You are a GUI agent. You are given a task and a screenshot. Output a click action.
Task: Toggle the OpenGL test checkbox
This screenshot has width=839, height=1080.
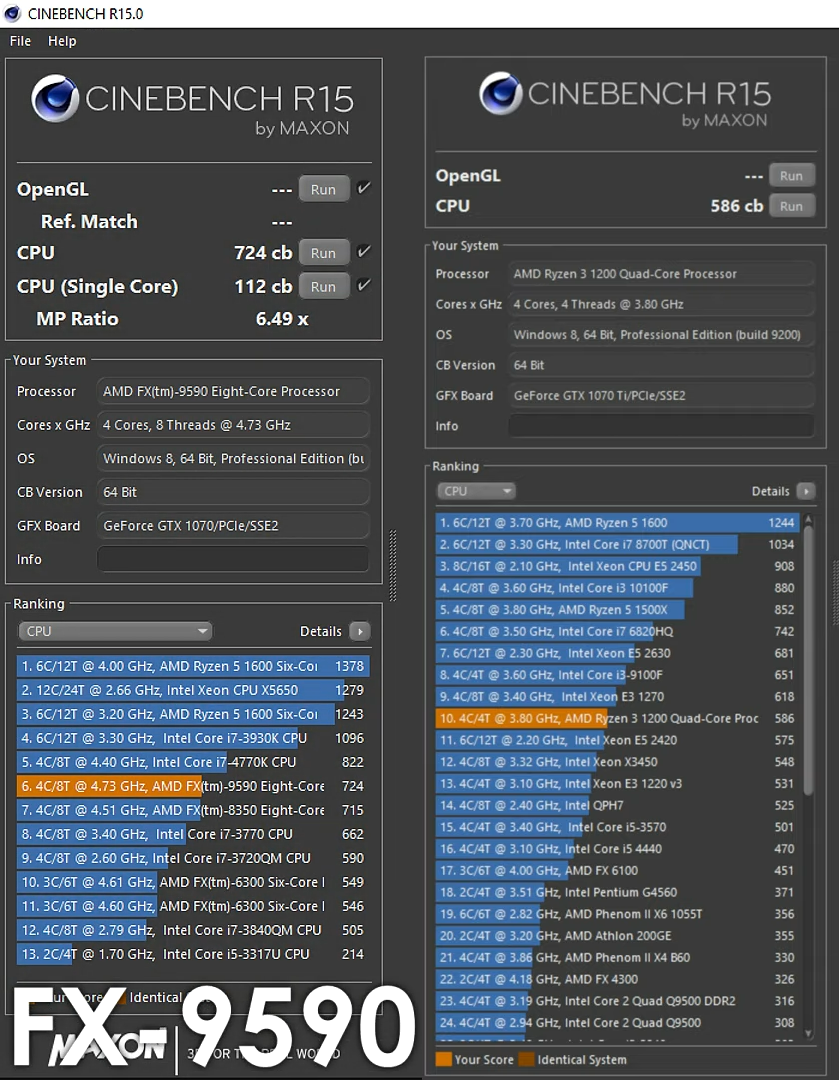click(364, 187)
